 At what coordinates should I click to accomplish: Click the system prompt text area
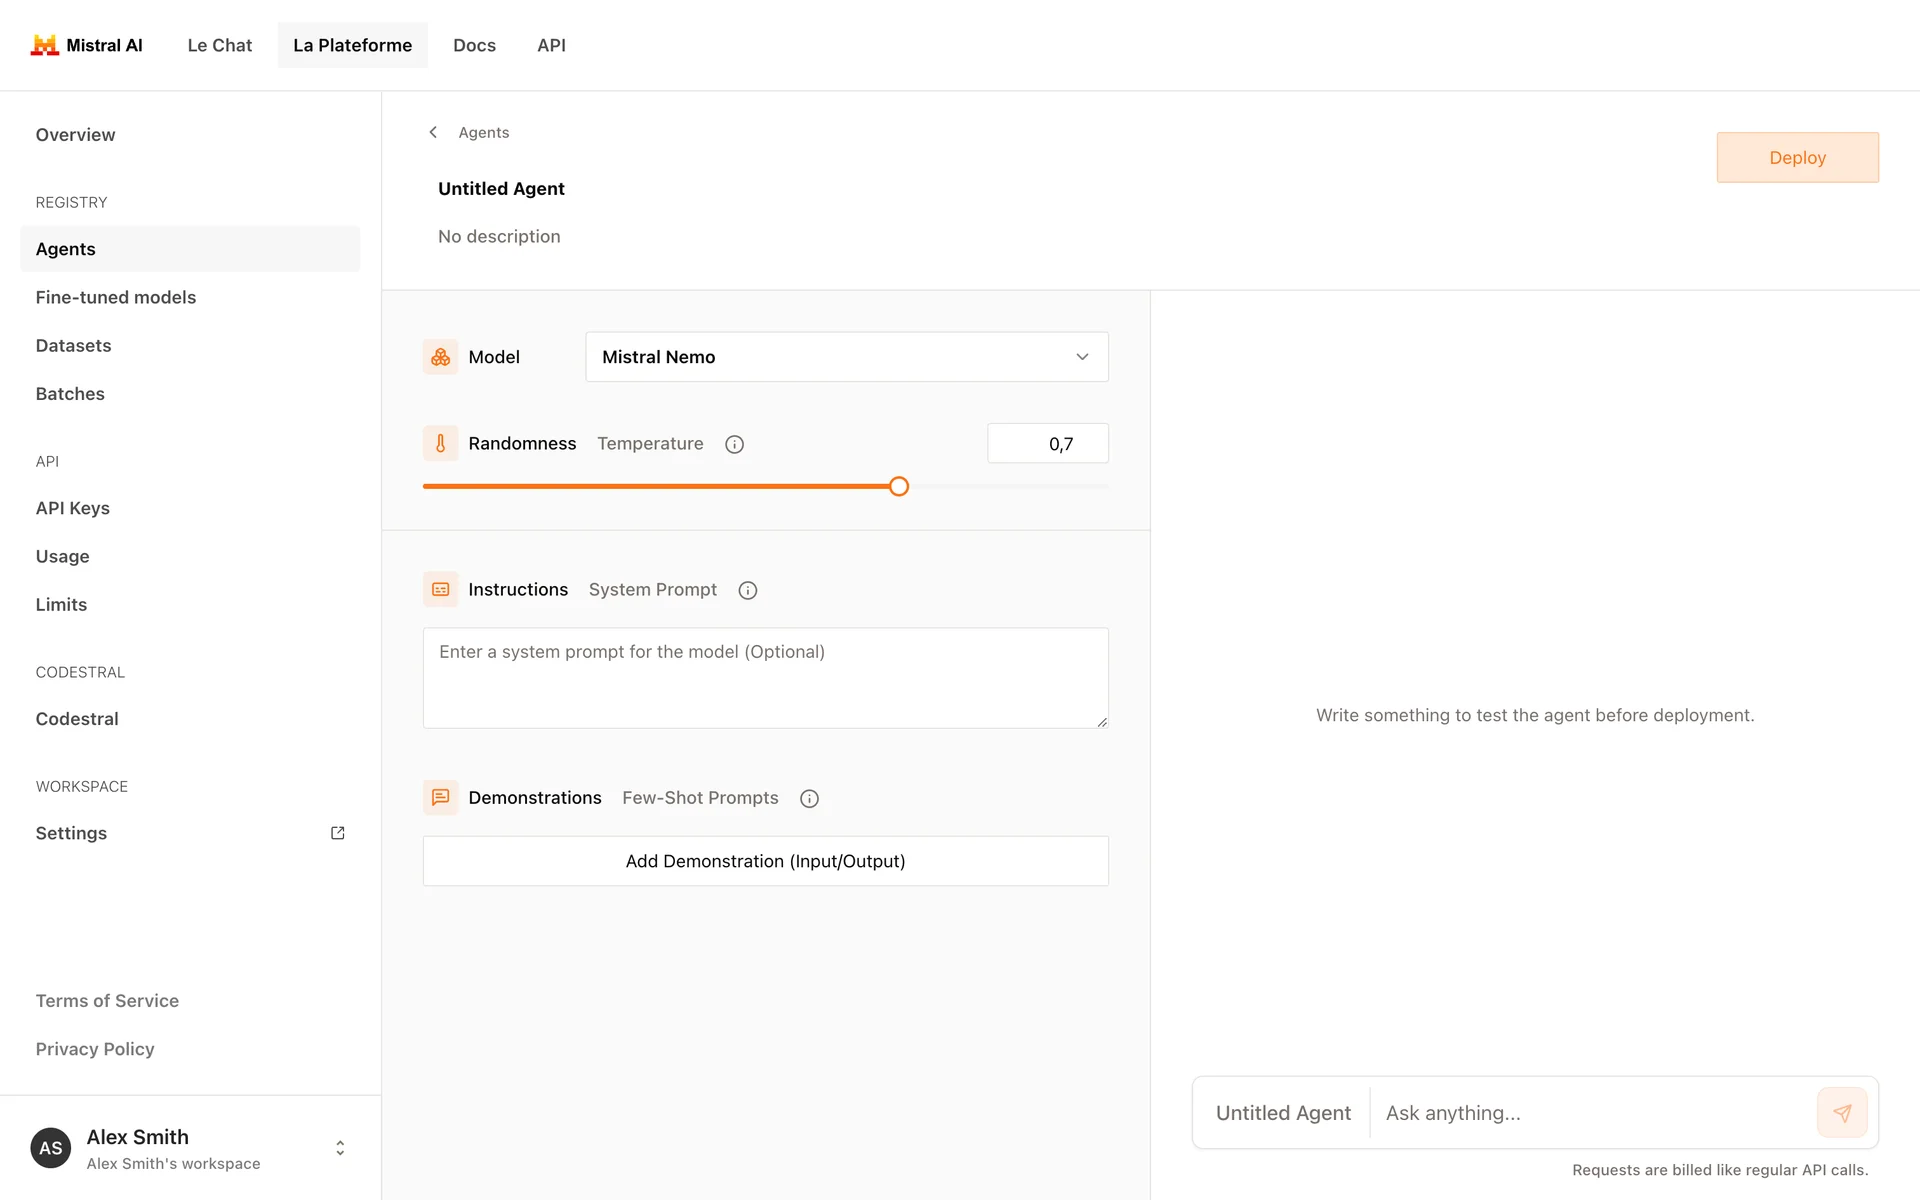click(x=765, y=678)
